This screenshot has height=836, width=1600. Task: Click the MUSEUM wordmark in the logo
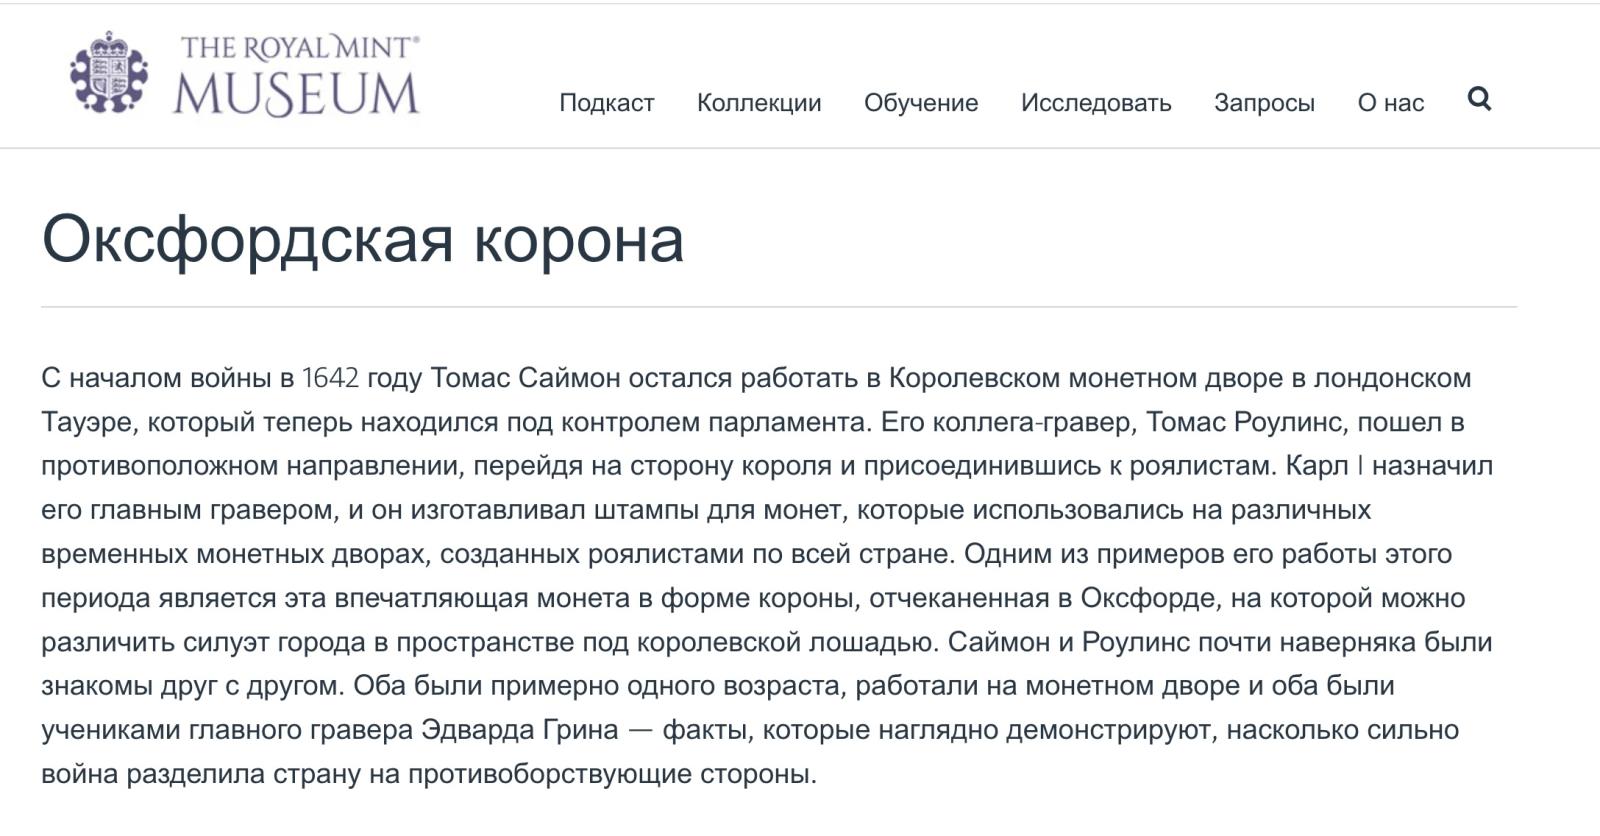296,94
